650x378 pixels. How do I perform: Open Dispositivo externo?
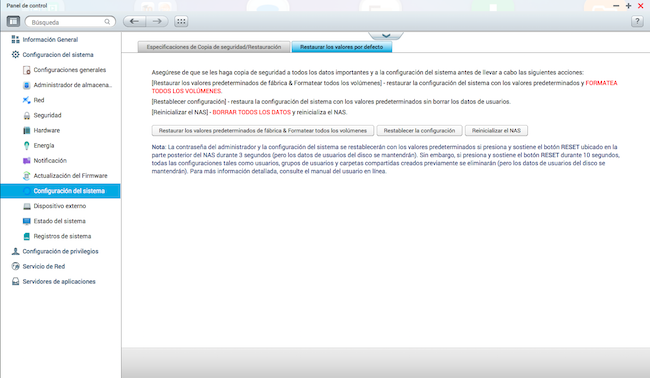coord(60,206)
